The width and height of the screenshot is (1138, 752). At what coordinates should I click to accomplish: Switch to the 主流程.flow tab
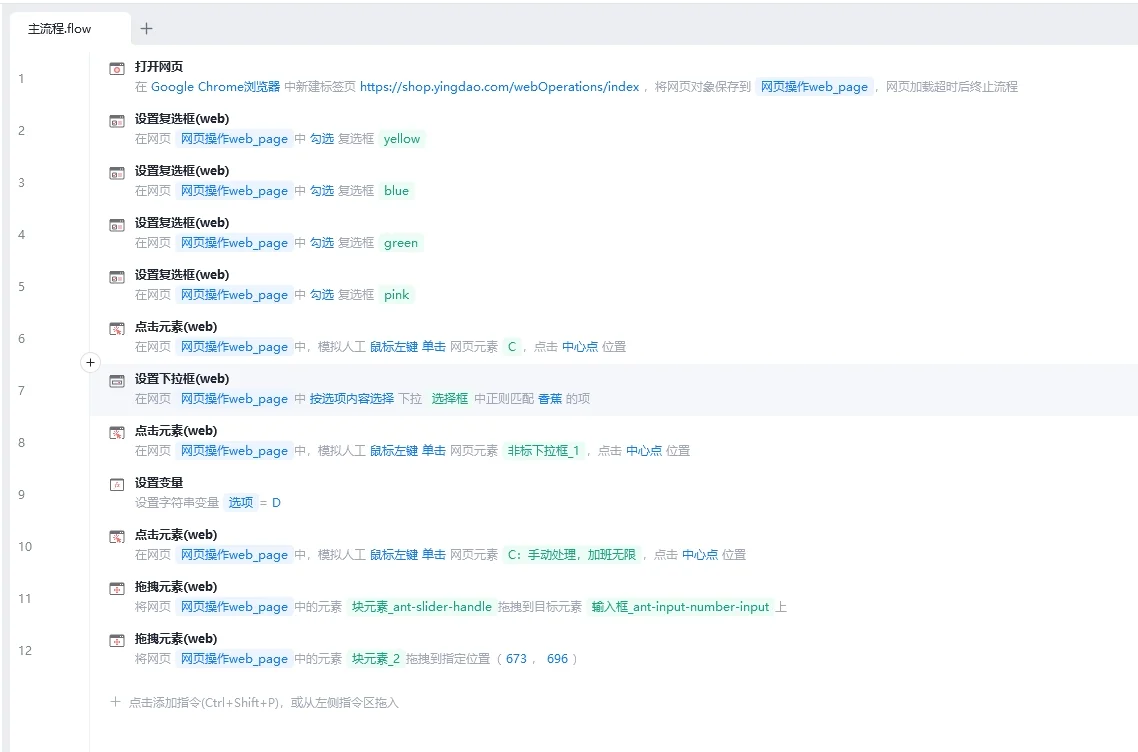60,28
